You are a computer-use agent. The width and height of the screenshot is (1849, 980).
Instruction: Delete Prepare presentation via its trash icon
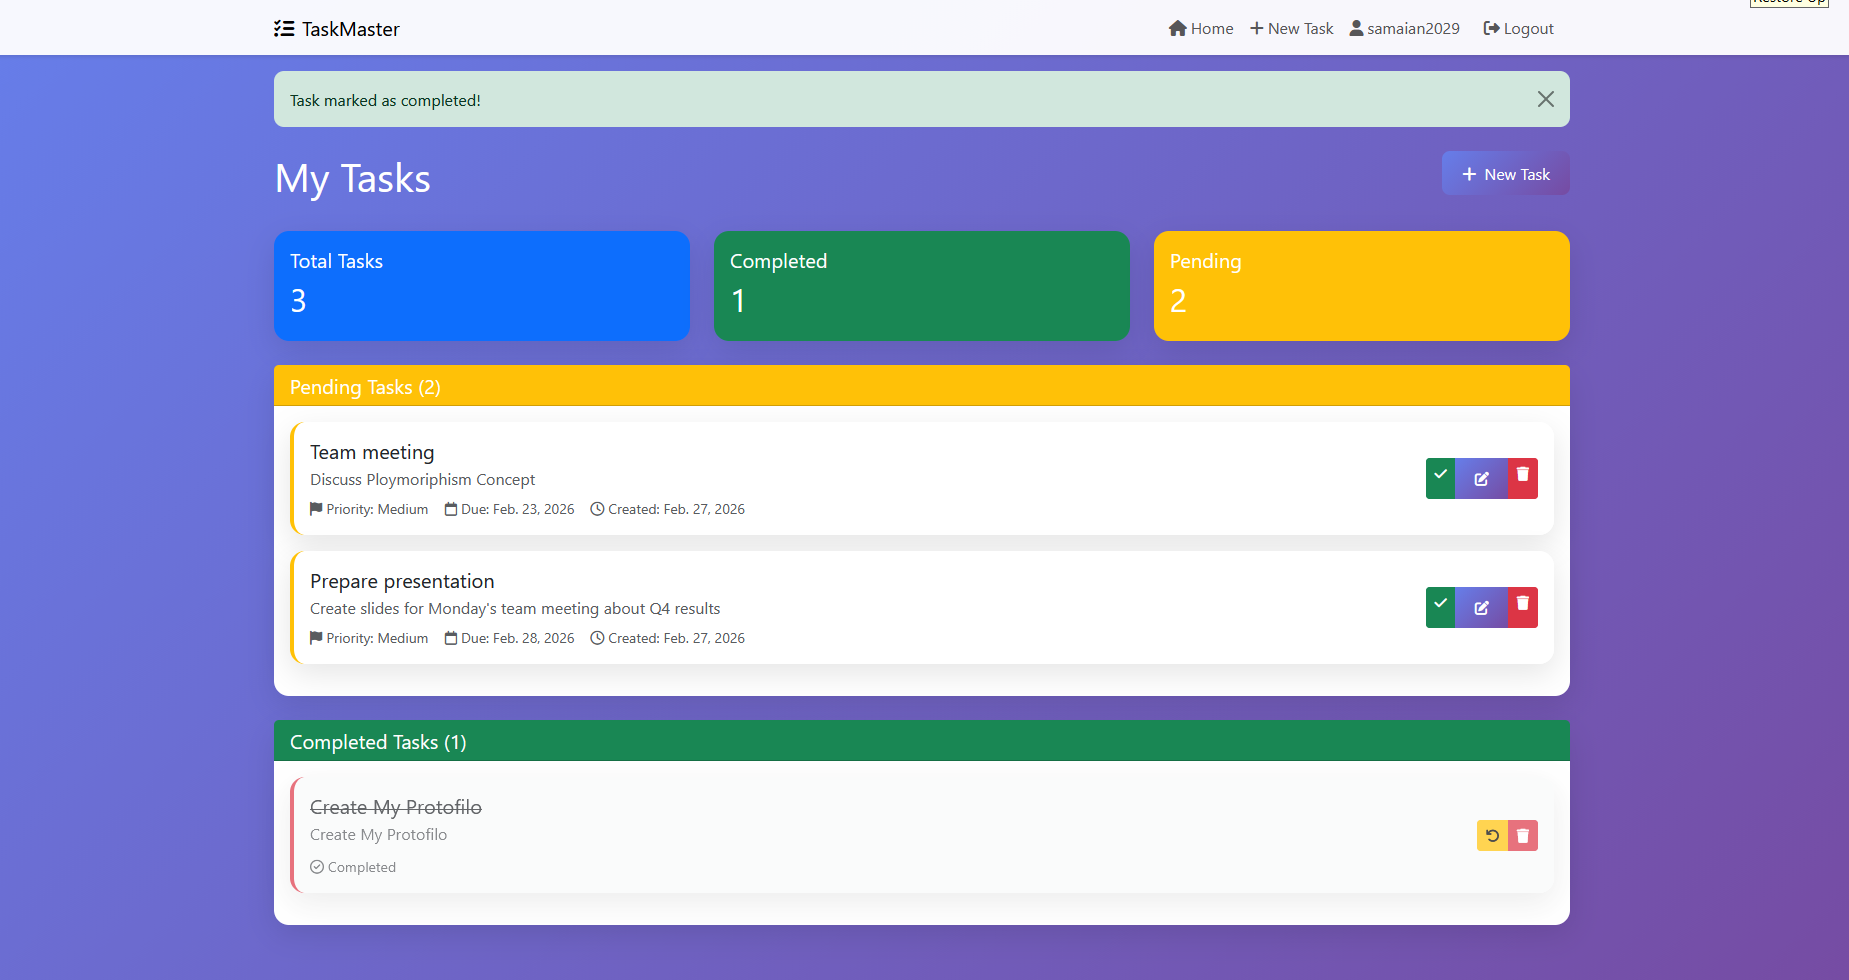point(1522,607)
